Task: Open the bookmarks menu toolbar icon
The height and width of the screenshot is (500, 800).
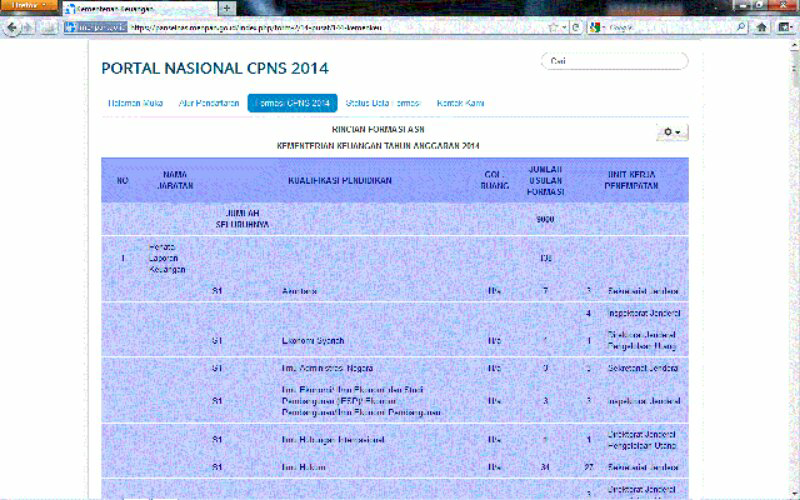Action: [x=785, y=27]
